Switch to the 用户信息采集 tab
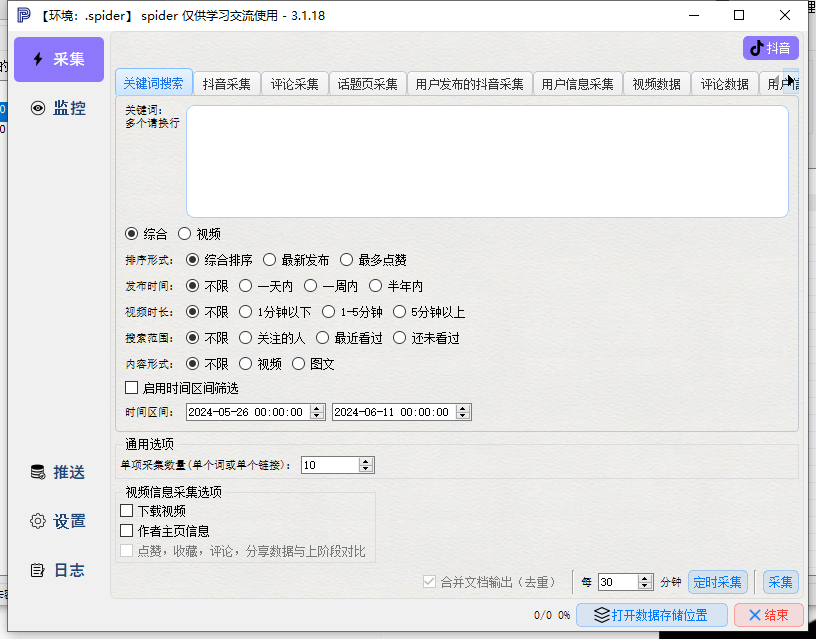The image size is (816, 639). (578, 84)
